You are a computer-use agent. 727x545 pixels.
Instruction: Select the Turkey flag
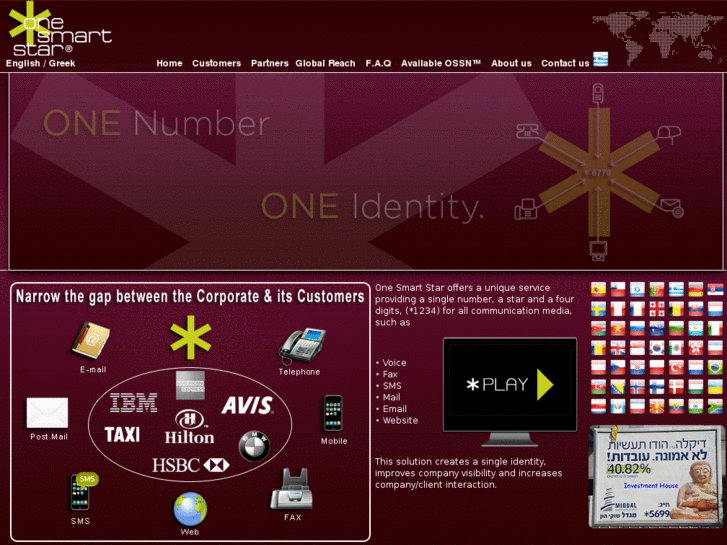[676, 367]
